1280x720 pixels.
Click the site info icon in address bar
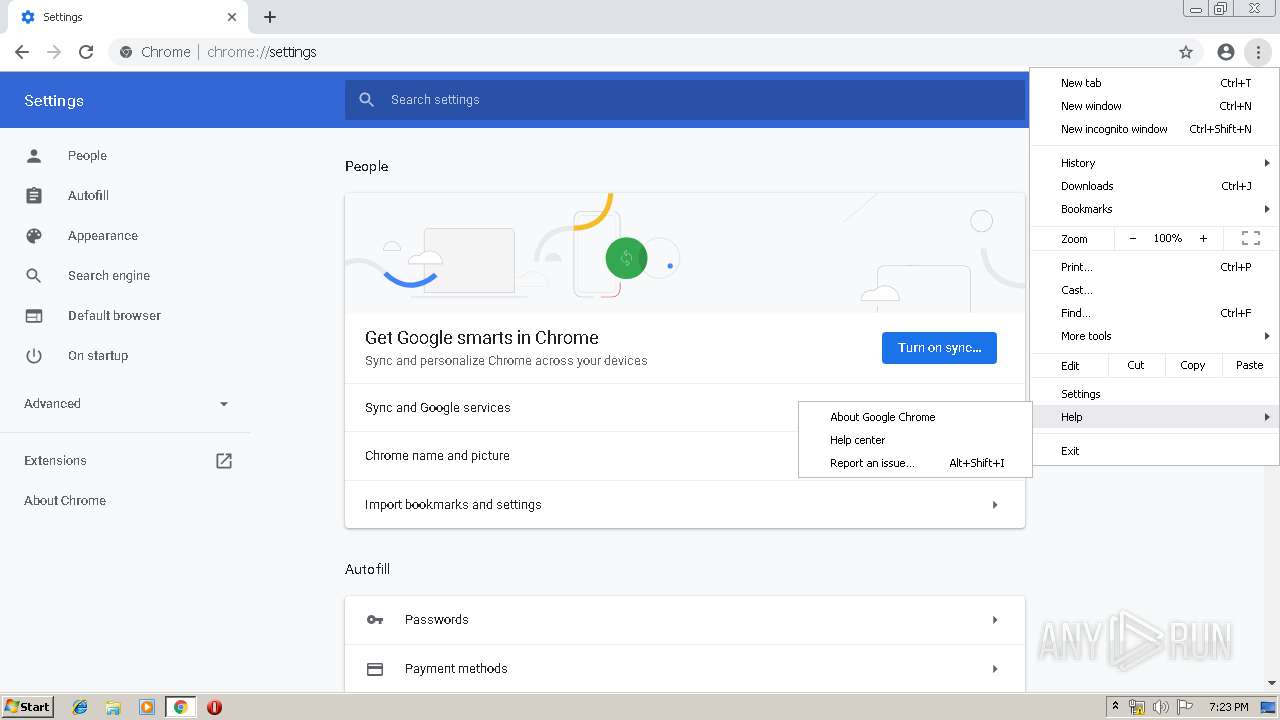point(126,52)
